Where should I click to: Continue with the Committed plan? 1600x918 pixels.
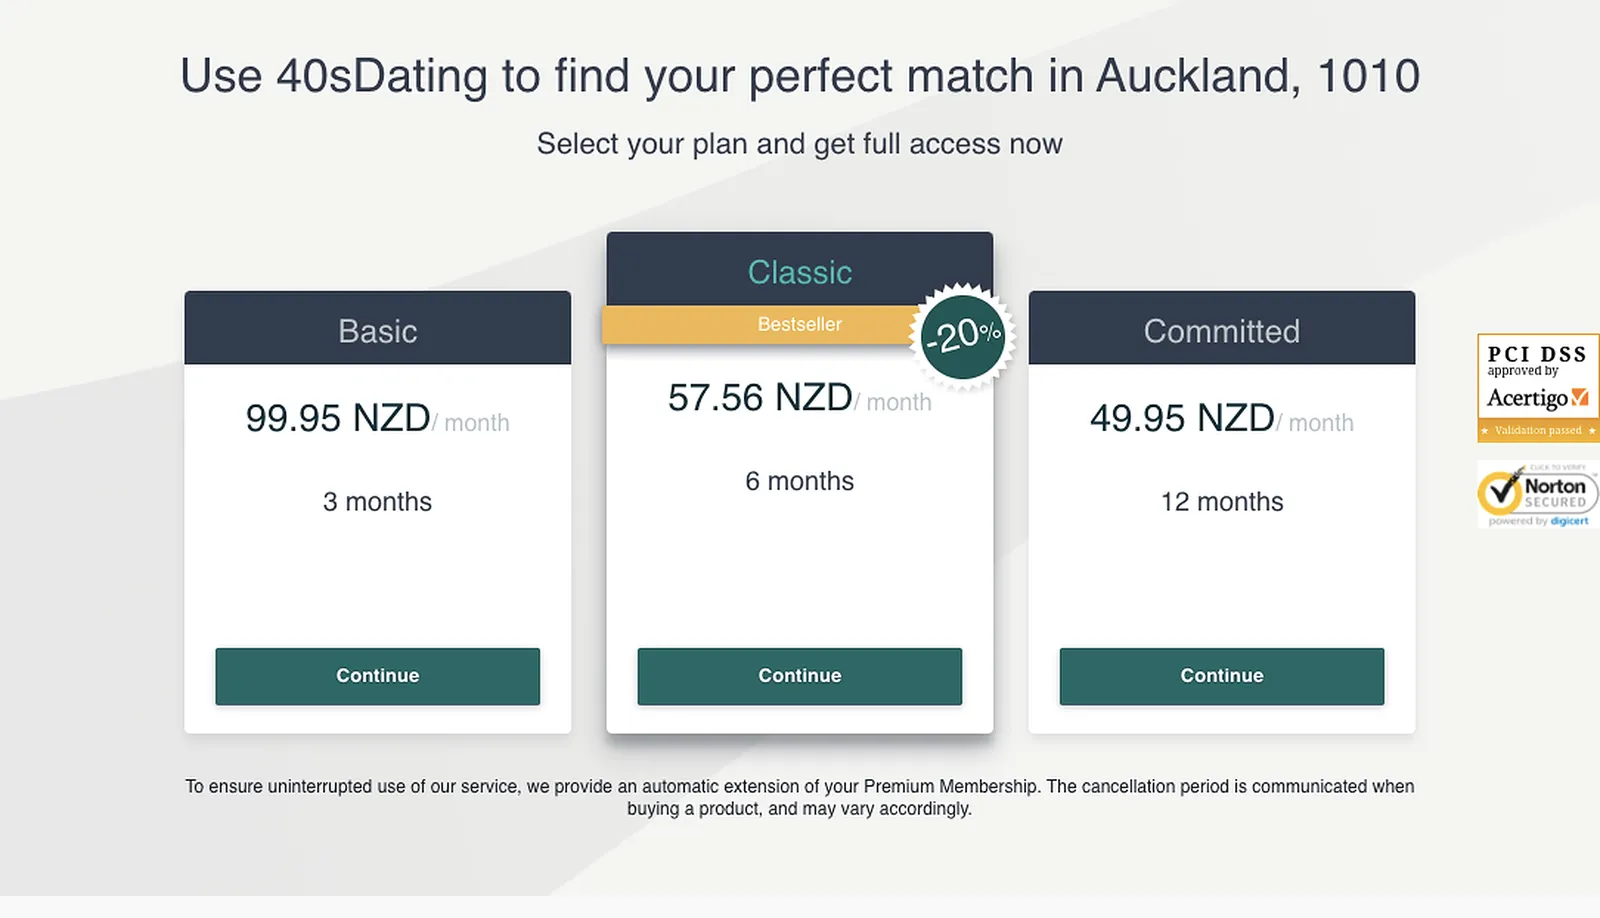point(1222,676)
